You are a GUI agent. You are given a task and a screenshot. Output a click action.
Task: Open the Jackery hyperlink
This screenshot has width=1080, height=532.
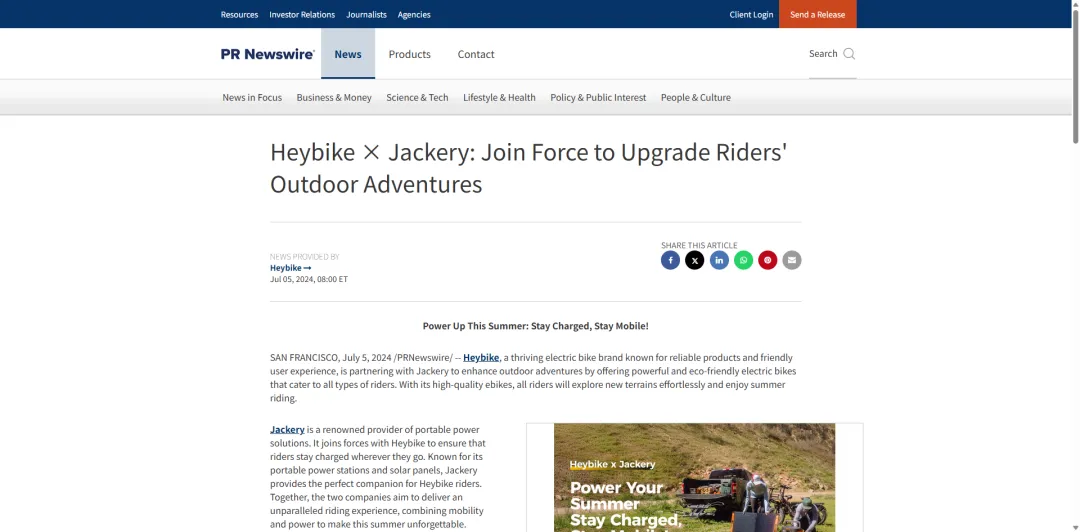pos(287,429)
